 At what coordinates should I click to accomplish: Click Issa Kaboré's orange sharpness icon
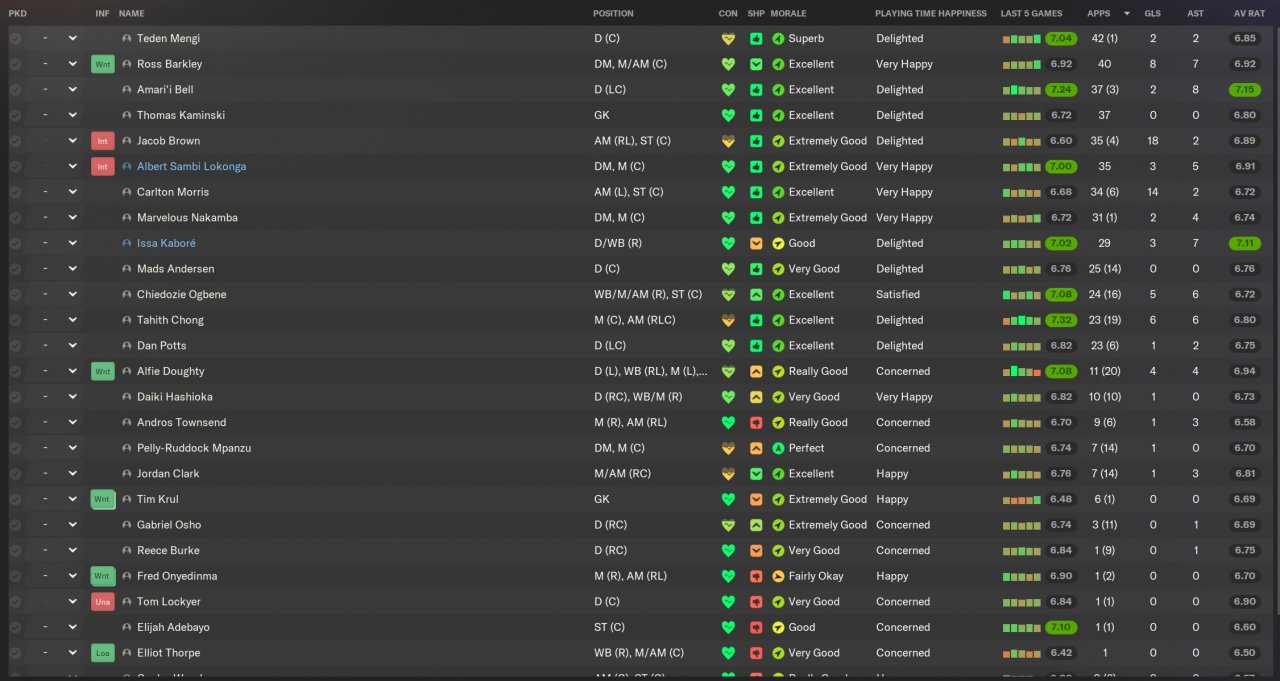click(756, 243)
